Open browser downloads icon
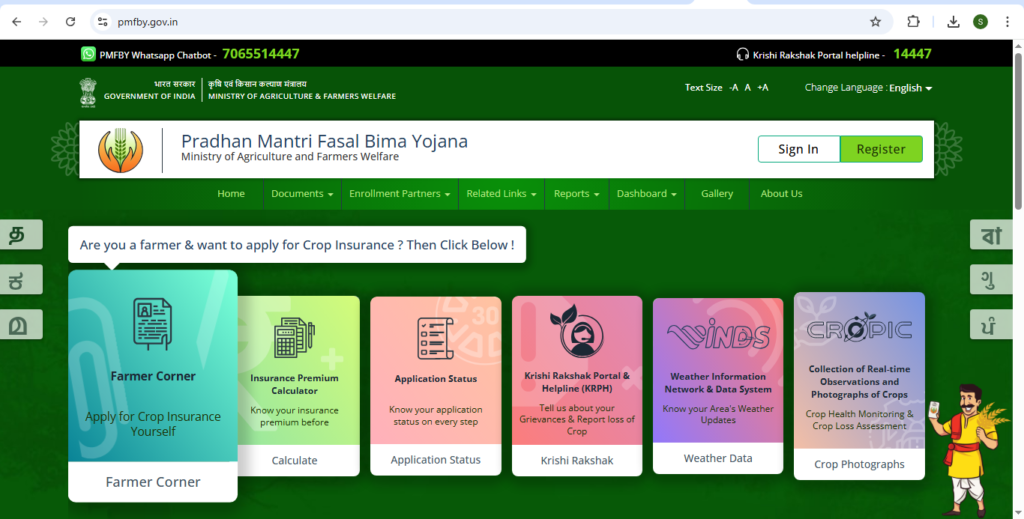1024x519 pixels. pos(953,22)
